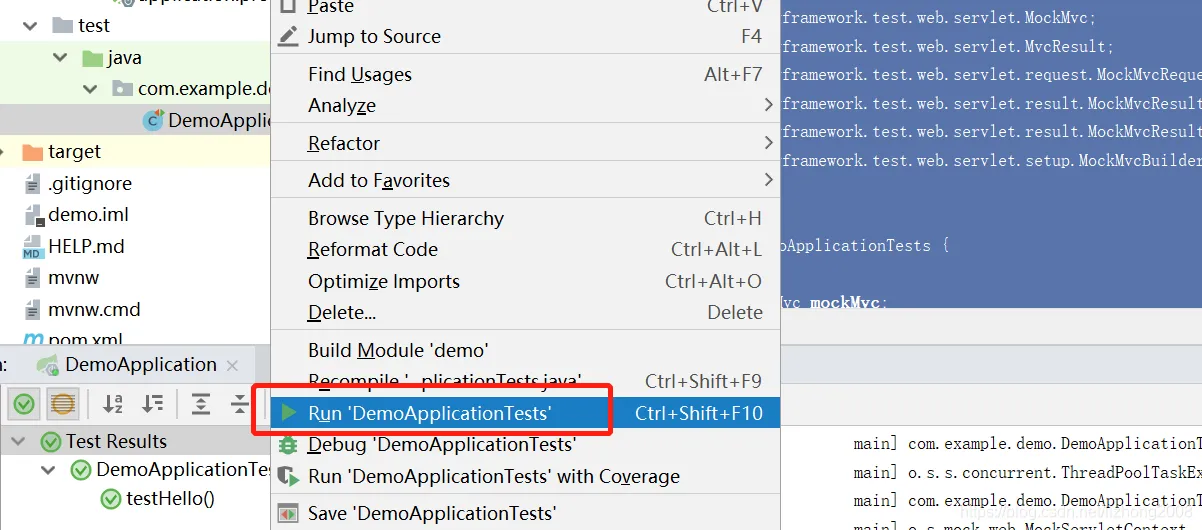Screen dimensions: 1202x530
Task: Toggle the Show Ignored tests button
Action: click(x=63, y=404)
